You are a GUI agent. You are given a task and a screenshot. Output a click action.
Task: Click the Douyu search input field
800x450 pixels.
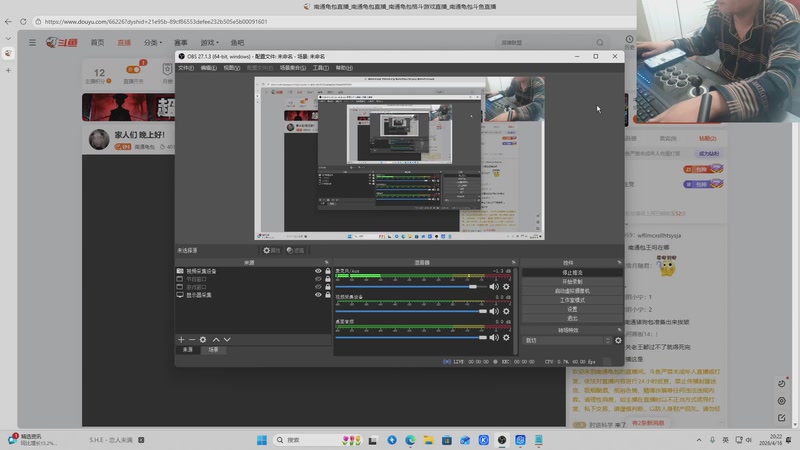click(545, 42)
